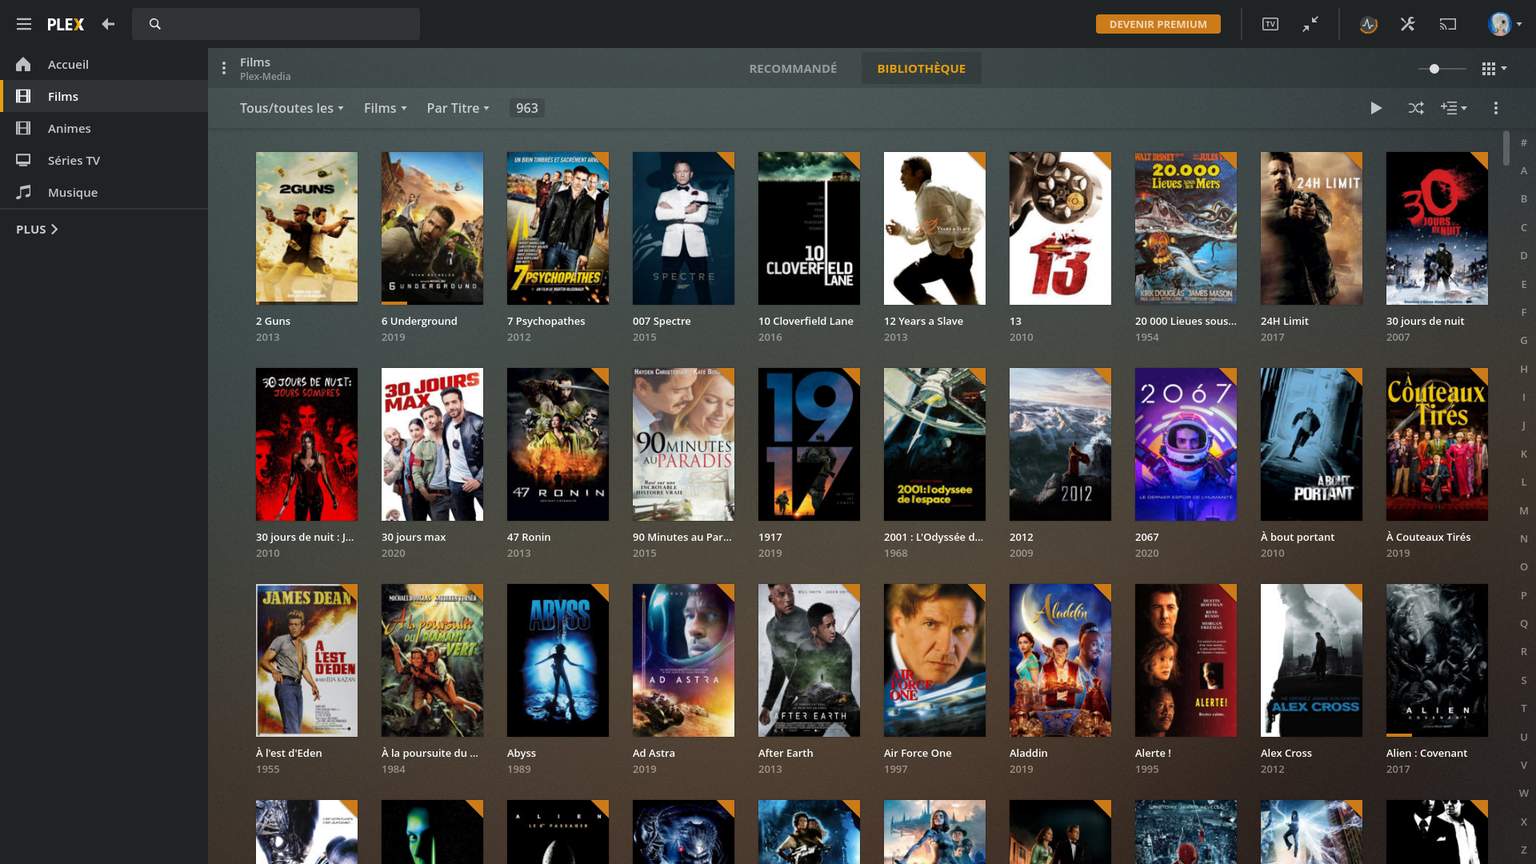Screen dimensions: 1536x864
Task: Click the Plex logo
Action: tap(65, 24)
